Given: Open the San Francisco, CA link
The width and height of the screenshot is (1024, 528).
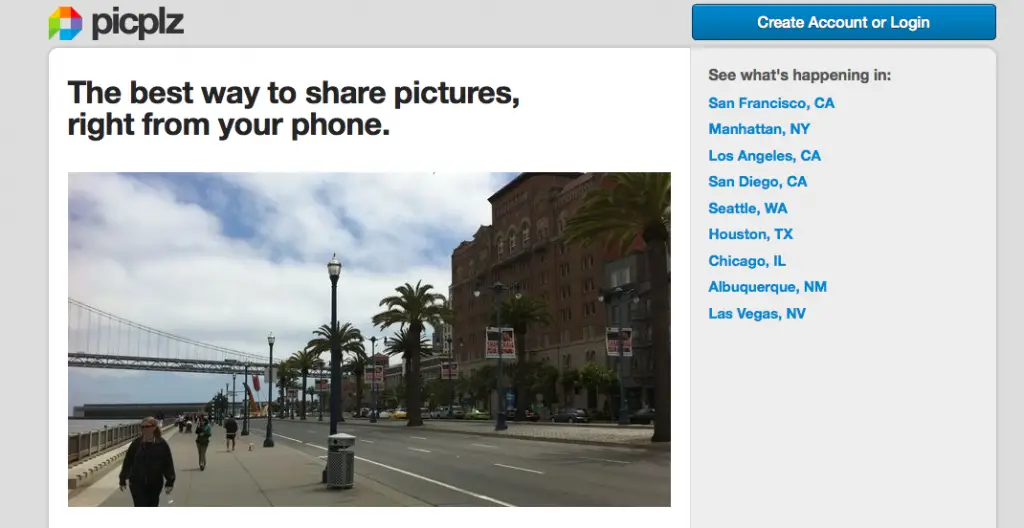Looking at the screenshot, I should (x=771, y=103).
